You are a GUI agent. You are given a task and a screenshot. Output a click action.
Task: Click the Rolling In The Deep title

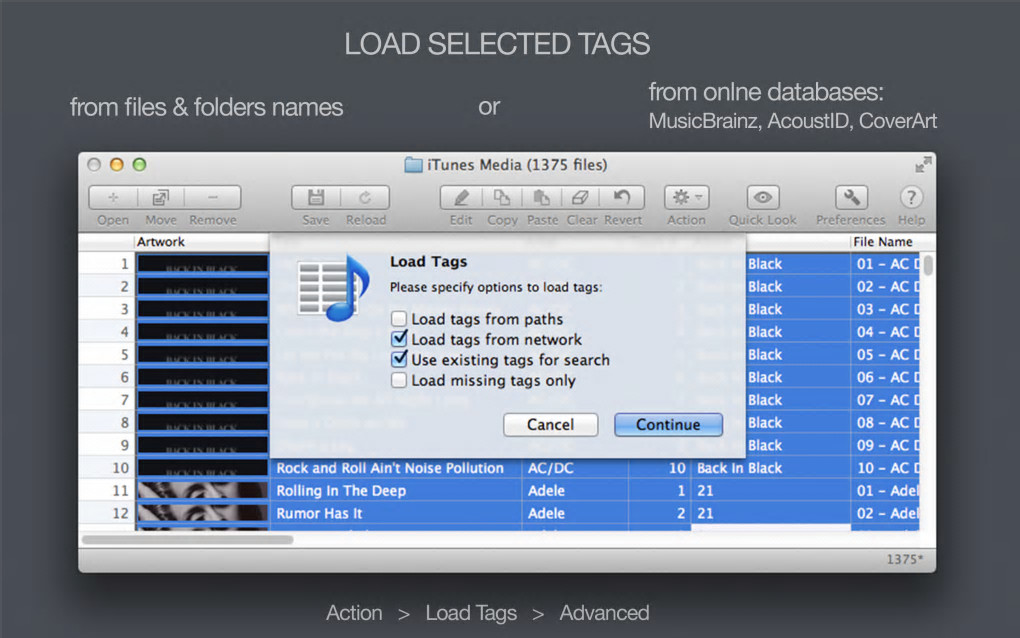pyautogui.click(x=341, y=491)
